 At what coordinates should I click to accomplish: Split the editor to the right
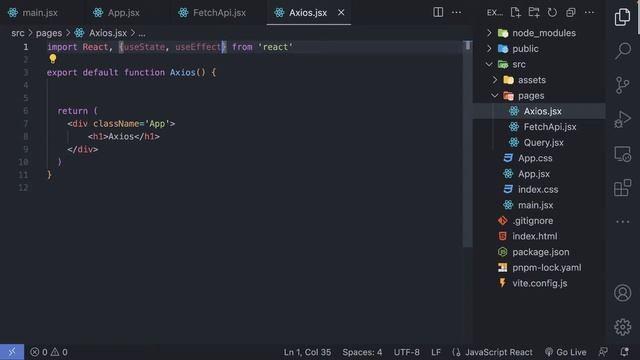tap(438, 13)
